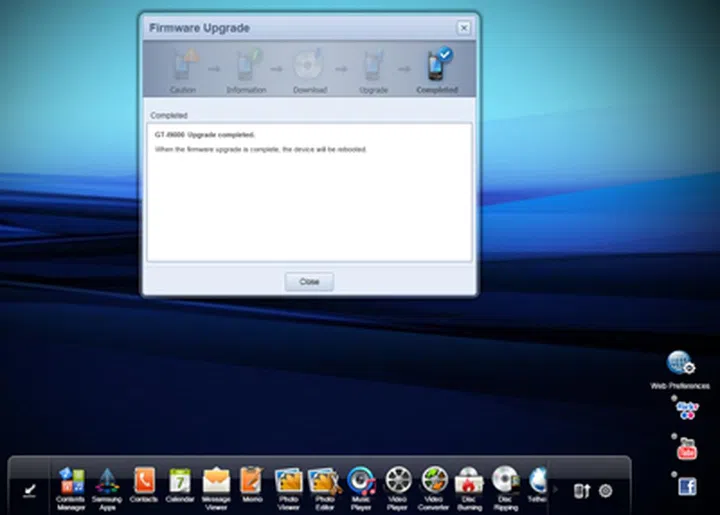
Task: Click the Close button in the dialog
Action: tap(309, 282)
